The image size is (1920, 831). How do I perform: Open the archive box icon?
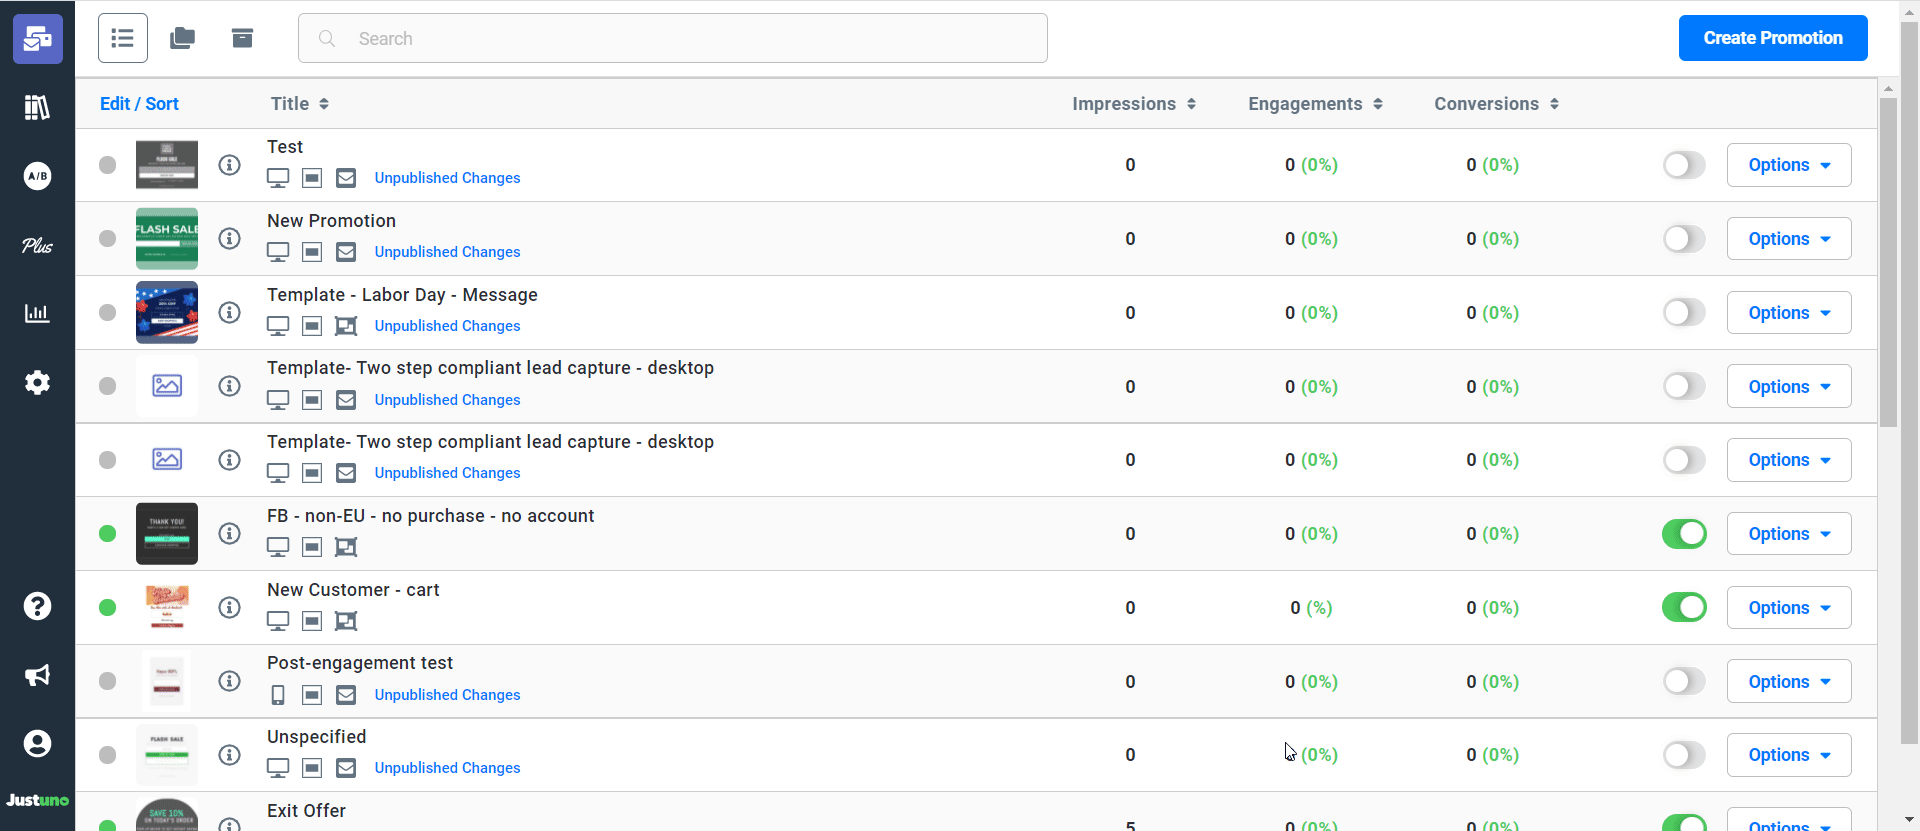(242, 38)
